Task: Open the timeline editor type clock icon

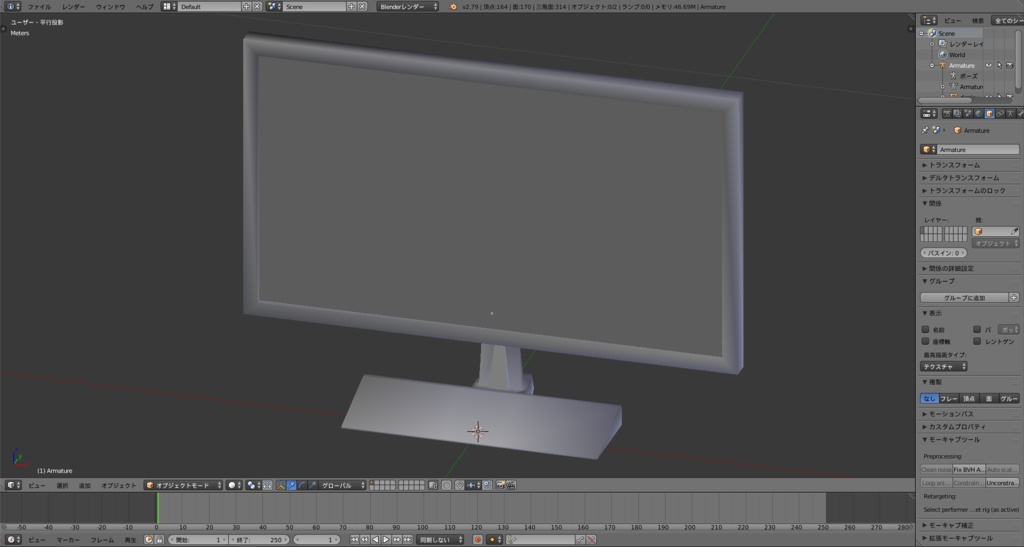Action: click(x=13, y=540)
